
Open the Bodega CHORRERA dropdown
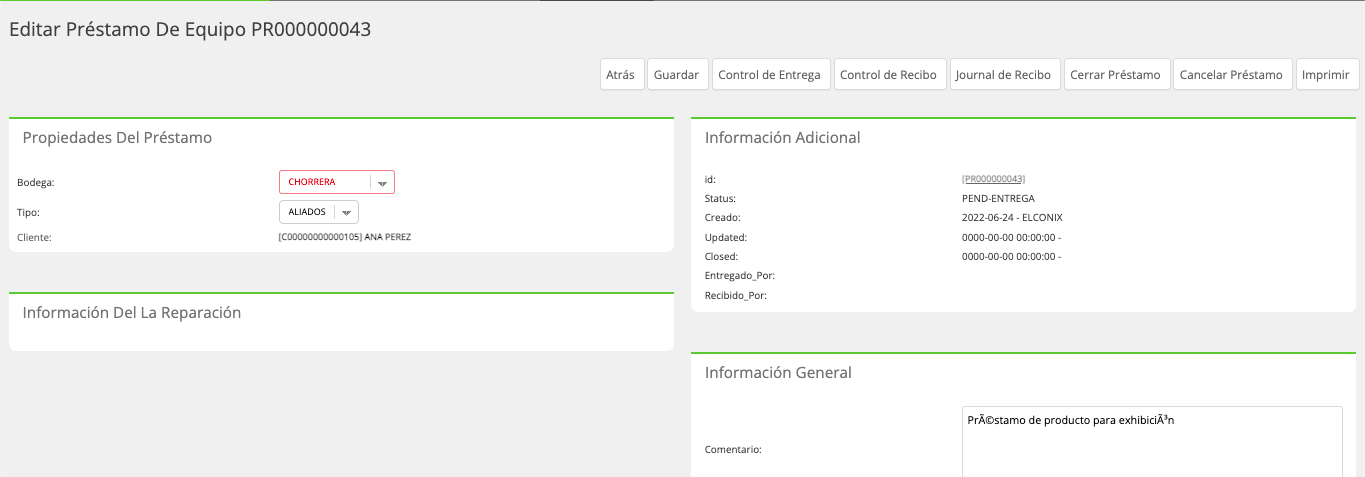337,182
